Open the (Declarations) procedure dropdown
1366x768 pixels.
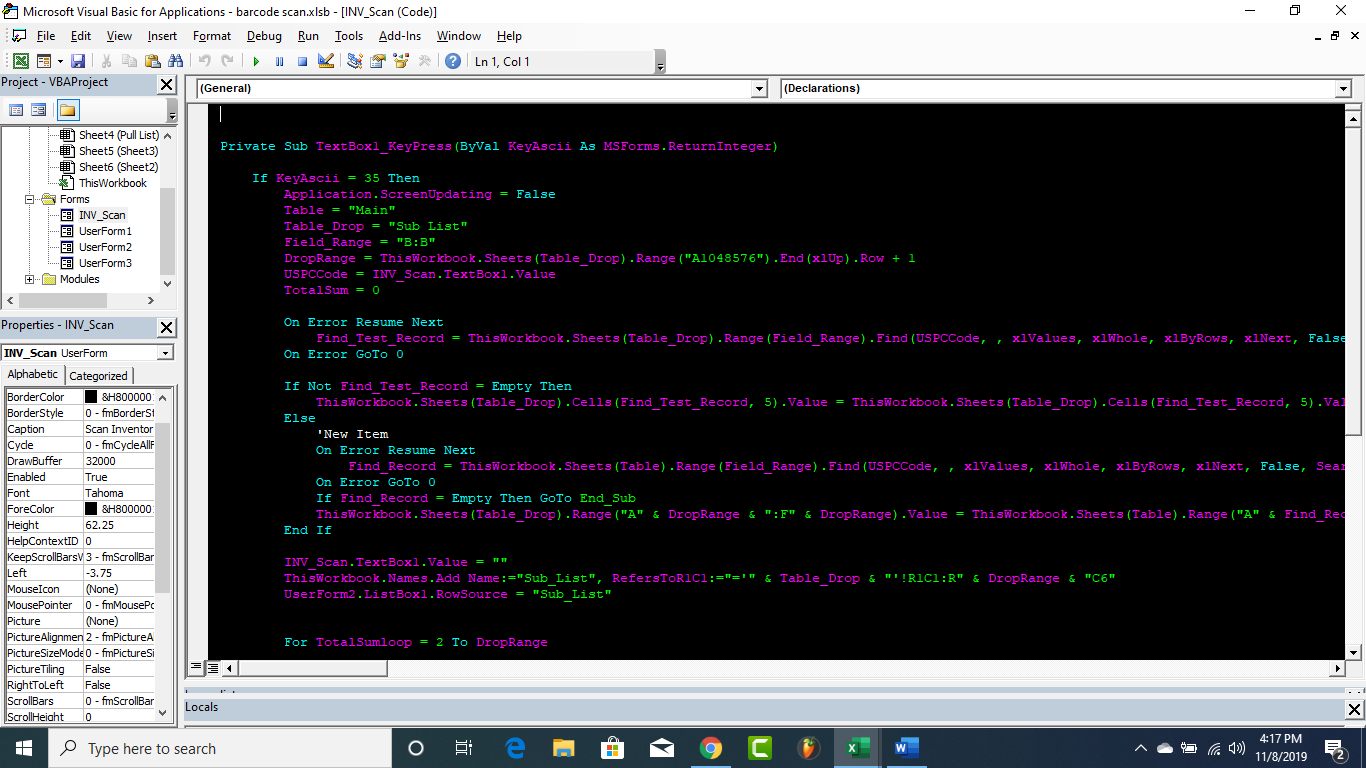click(1343, 89)
